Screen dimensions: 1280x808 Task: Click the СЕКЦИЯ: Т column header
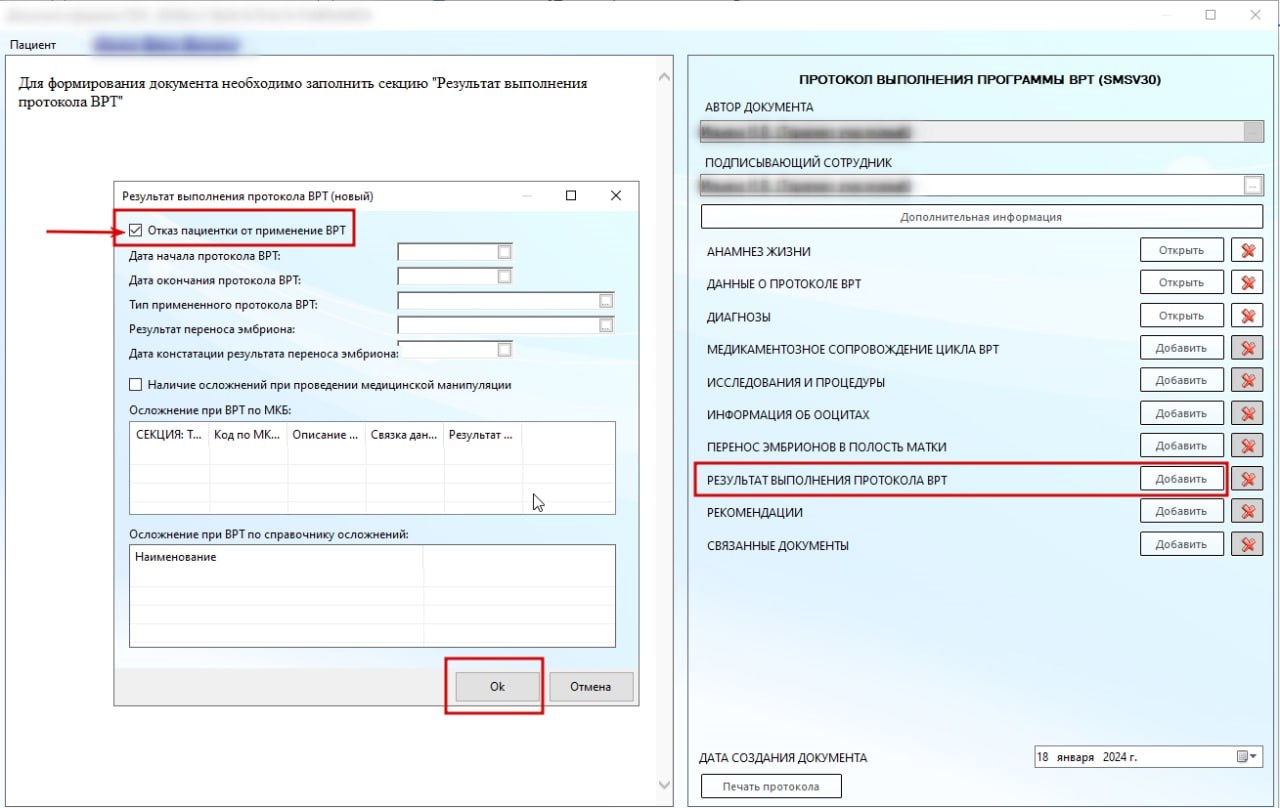[x=170, y=435]
